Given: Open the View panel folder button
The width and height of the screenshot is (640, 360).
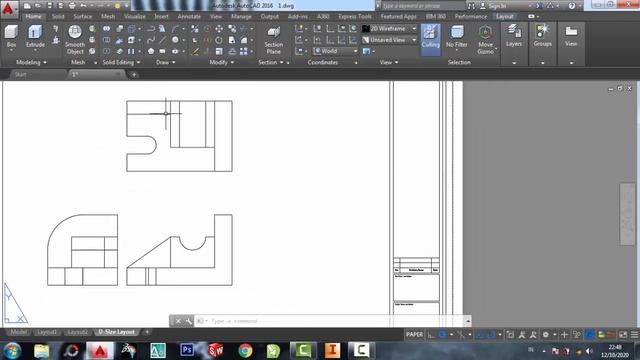Looking at the screenshot, I should pos(571,36).
